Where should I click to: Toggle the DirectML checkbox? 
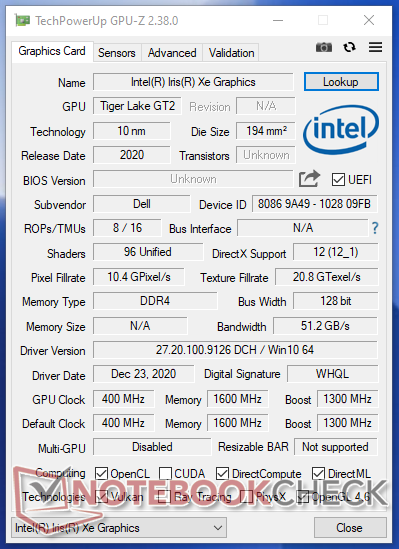[x=318, y=473]
